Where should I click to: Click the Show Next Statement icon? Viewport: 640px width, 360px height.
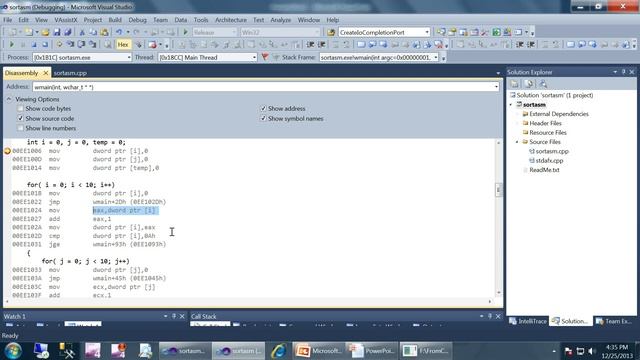(x=59, y=44)
